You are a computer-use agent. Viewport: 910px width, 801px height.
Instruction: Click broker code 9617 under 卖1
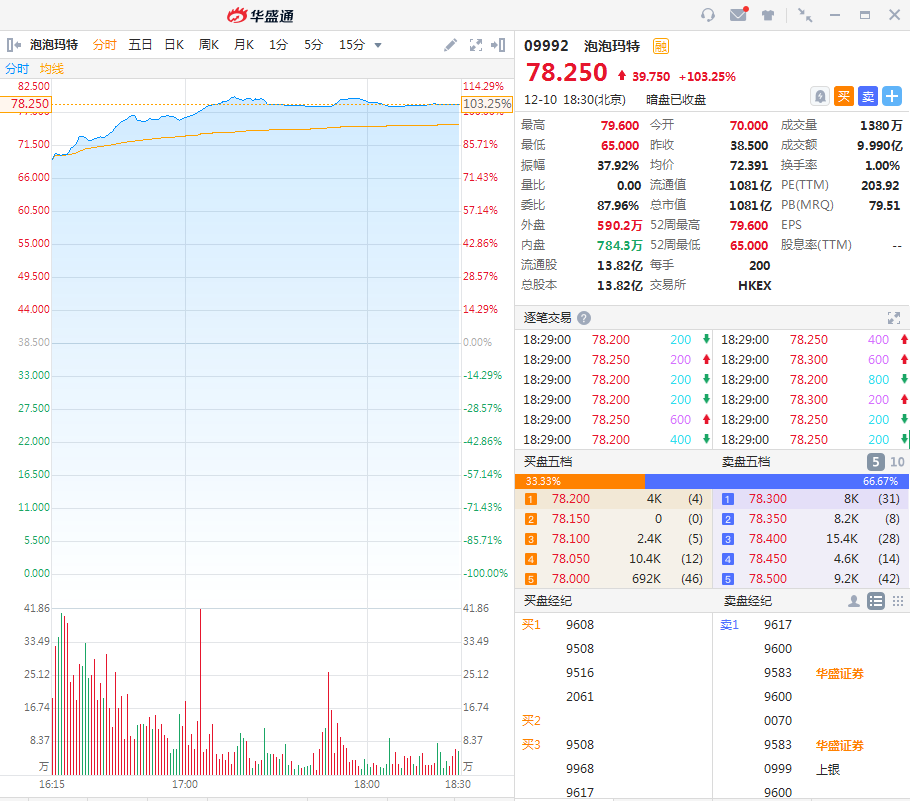[778, 625]
